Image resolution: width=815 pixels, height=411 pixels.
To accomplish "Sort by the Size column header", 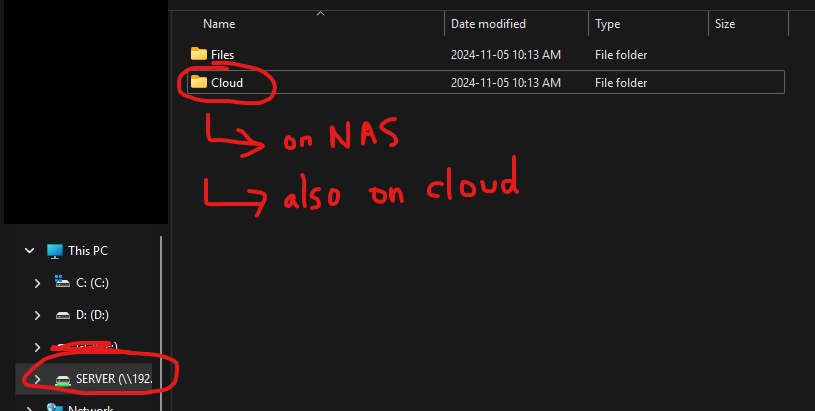I will 725,24.
